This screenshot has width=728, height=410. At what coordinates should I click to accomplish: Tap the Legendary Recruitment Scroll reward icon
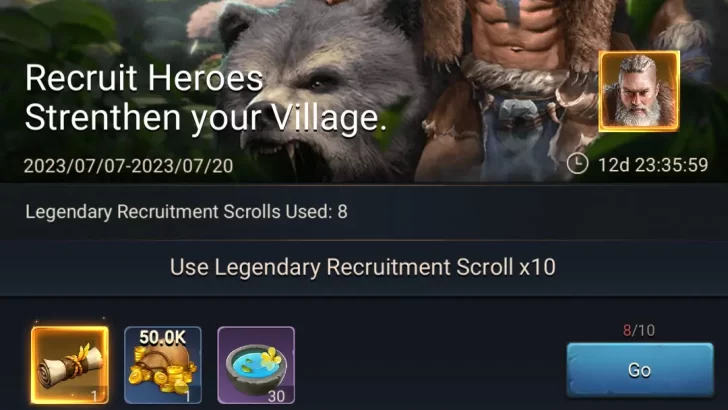point(70,365)
